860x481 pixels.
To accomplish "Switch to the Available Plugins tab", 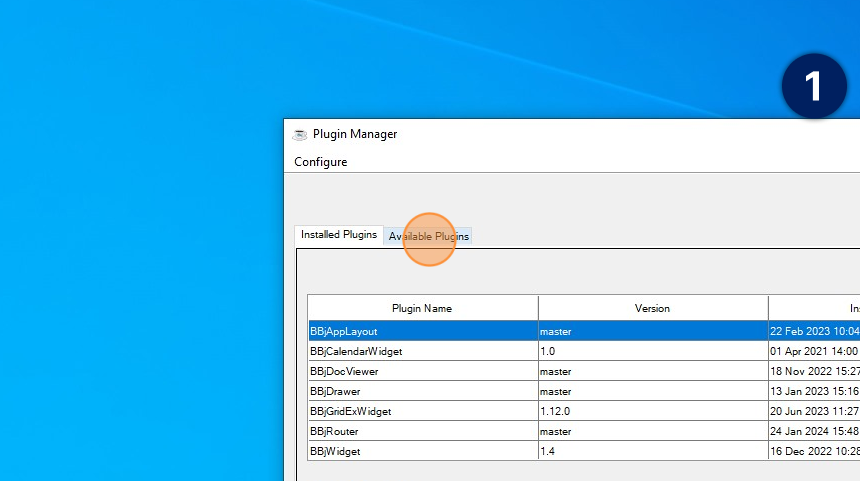I will 429,237.
